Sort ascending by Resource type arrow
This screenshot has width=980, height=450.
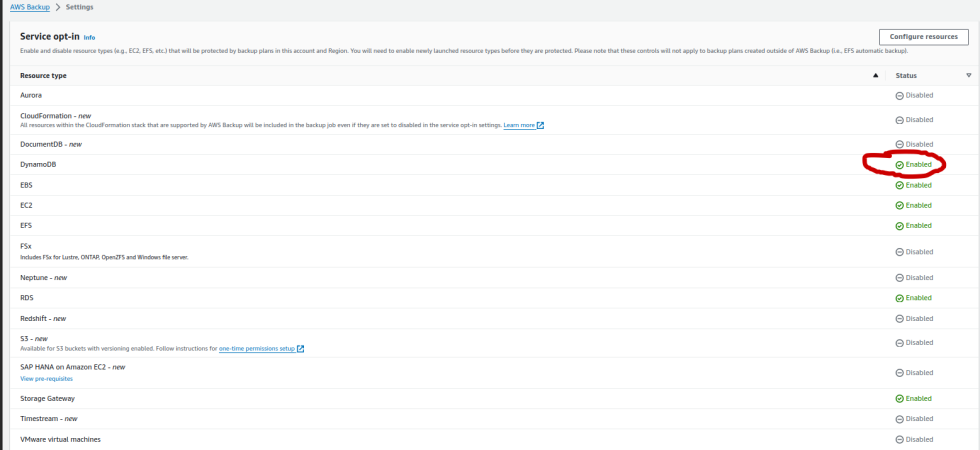click(x=875, y=76)
